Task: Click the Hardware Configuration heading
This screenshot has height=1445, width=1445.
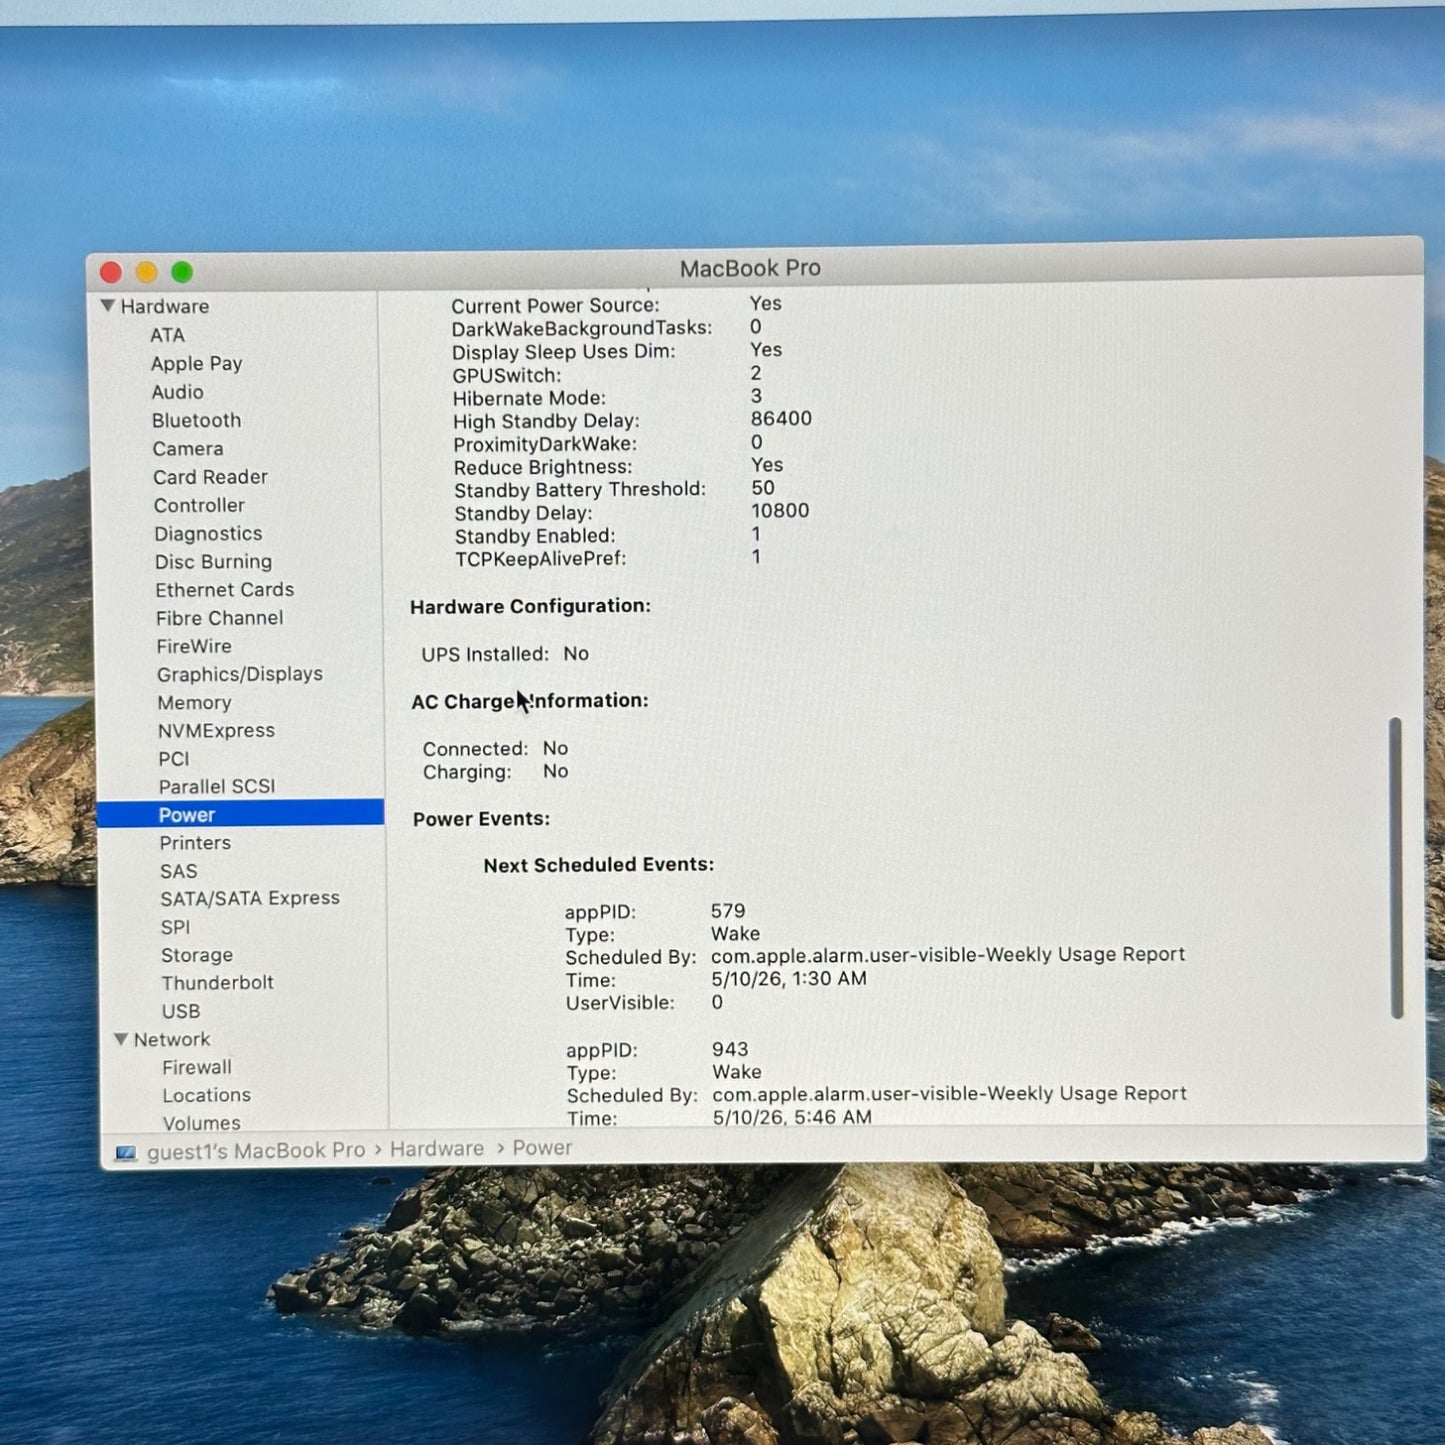Action: point(530,606)
